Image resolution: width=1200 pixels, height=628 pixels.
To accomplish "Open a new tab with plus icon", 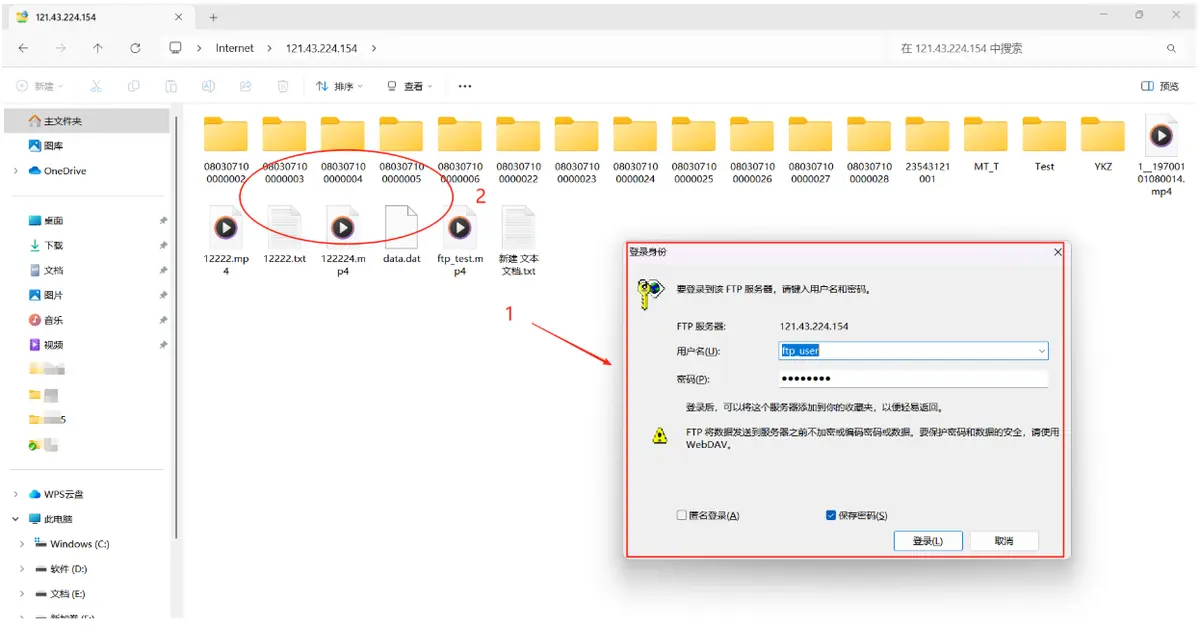I will [x=213, y=17].
